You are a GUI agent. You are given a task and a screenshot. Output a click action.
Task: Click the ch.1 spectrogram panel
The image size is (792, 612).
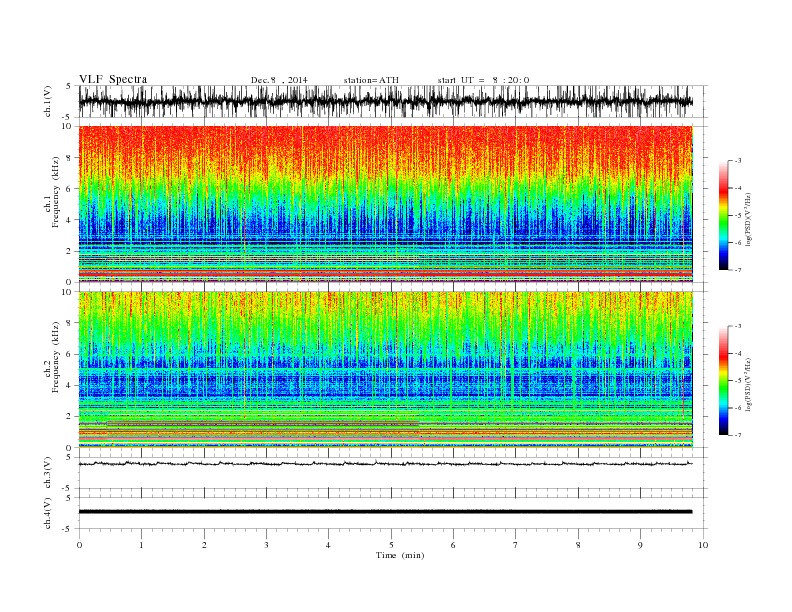coord(385,204)
